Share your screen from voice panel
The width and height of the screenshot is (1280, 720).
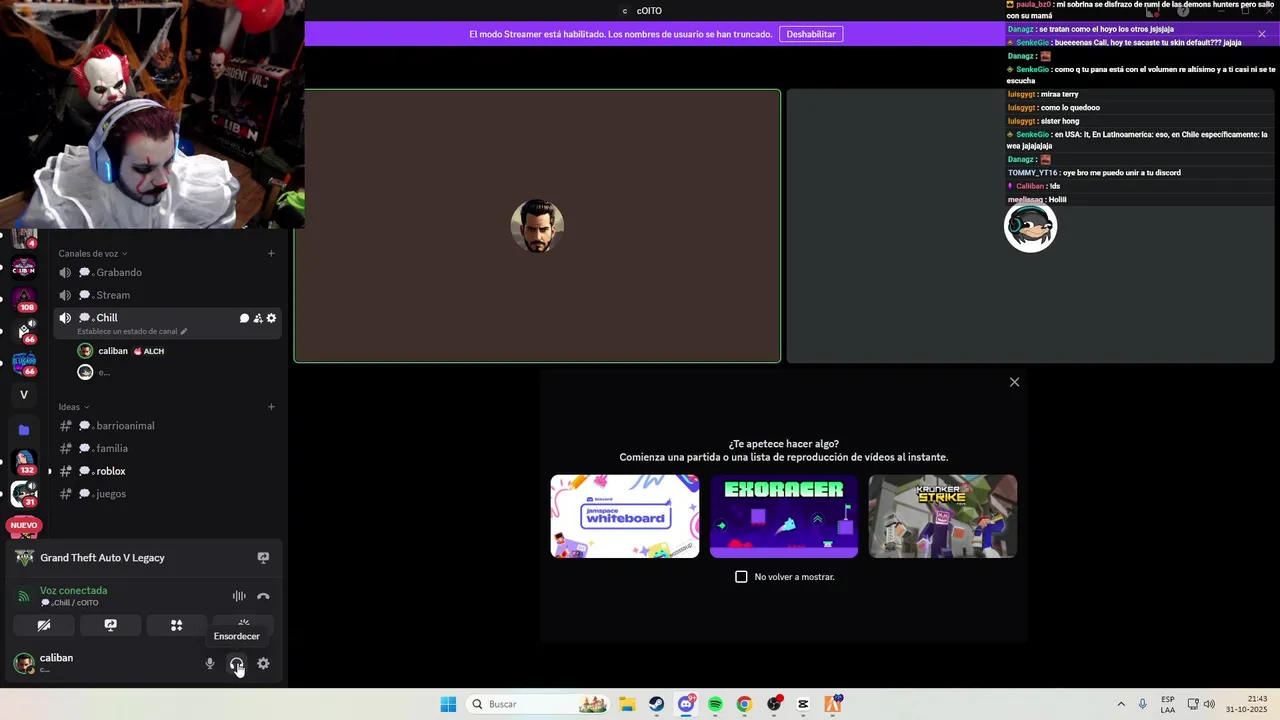click(110, 625)
